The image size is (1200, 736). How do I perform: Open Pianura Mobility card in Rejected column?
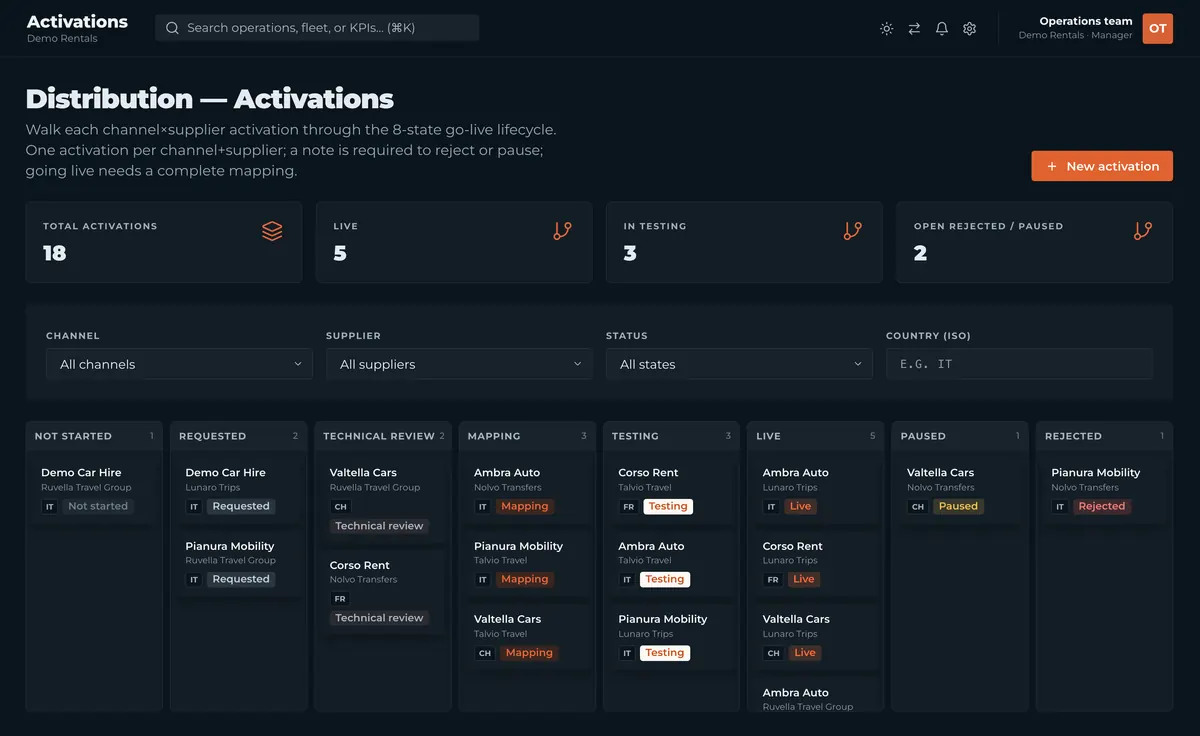tap(1104, 489)
